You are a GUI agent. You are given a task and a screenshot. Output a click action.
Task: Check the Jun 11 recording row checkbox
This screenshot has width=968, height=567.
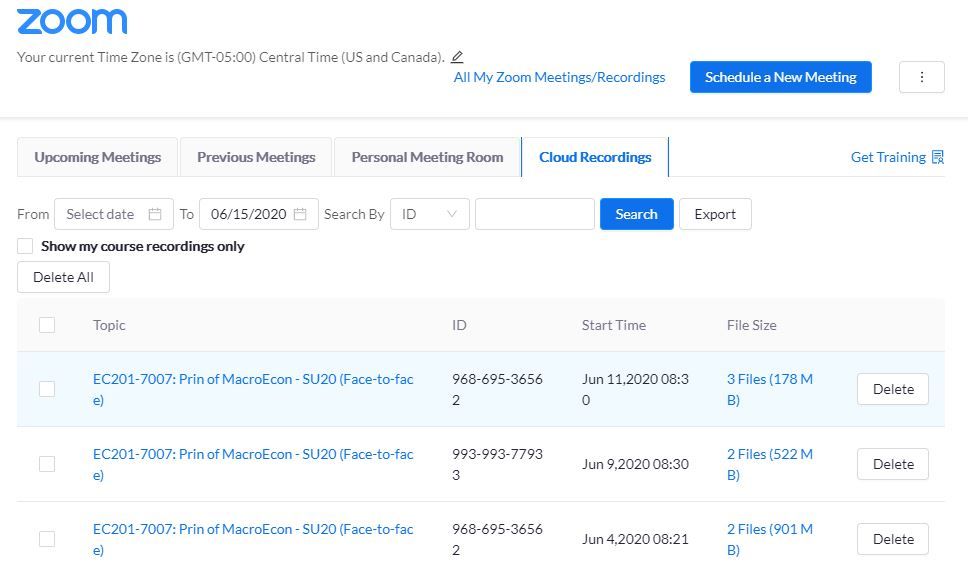click(x=47, y=389)
